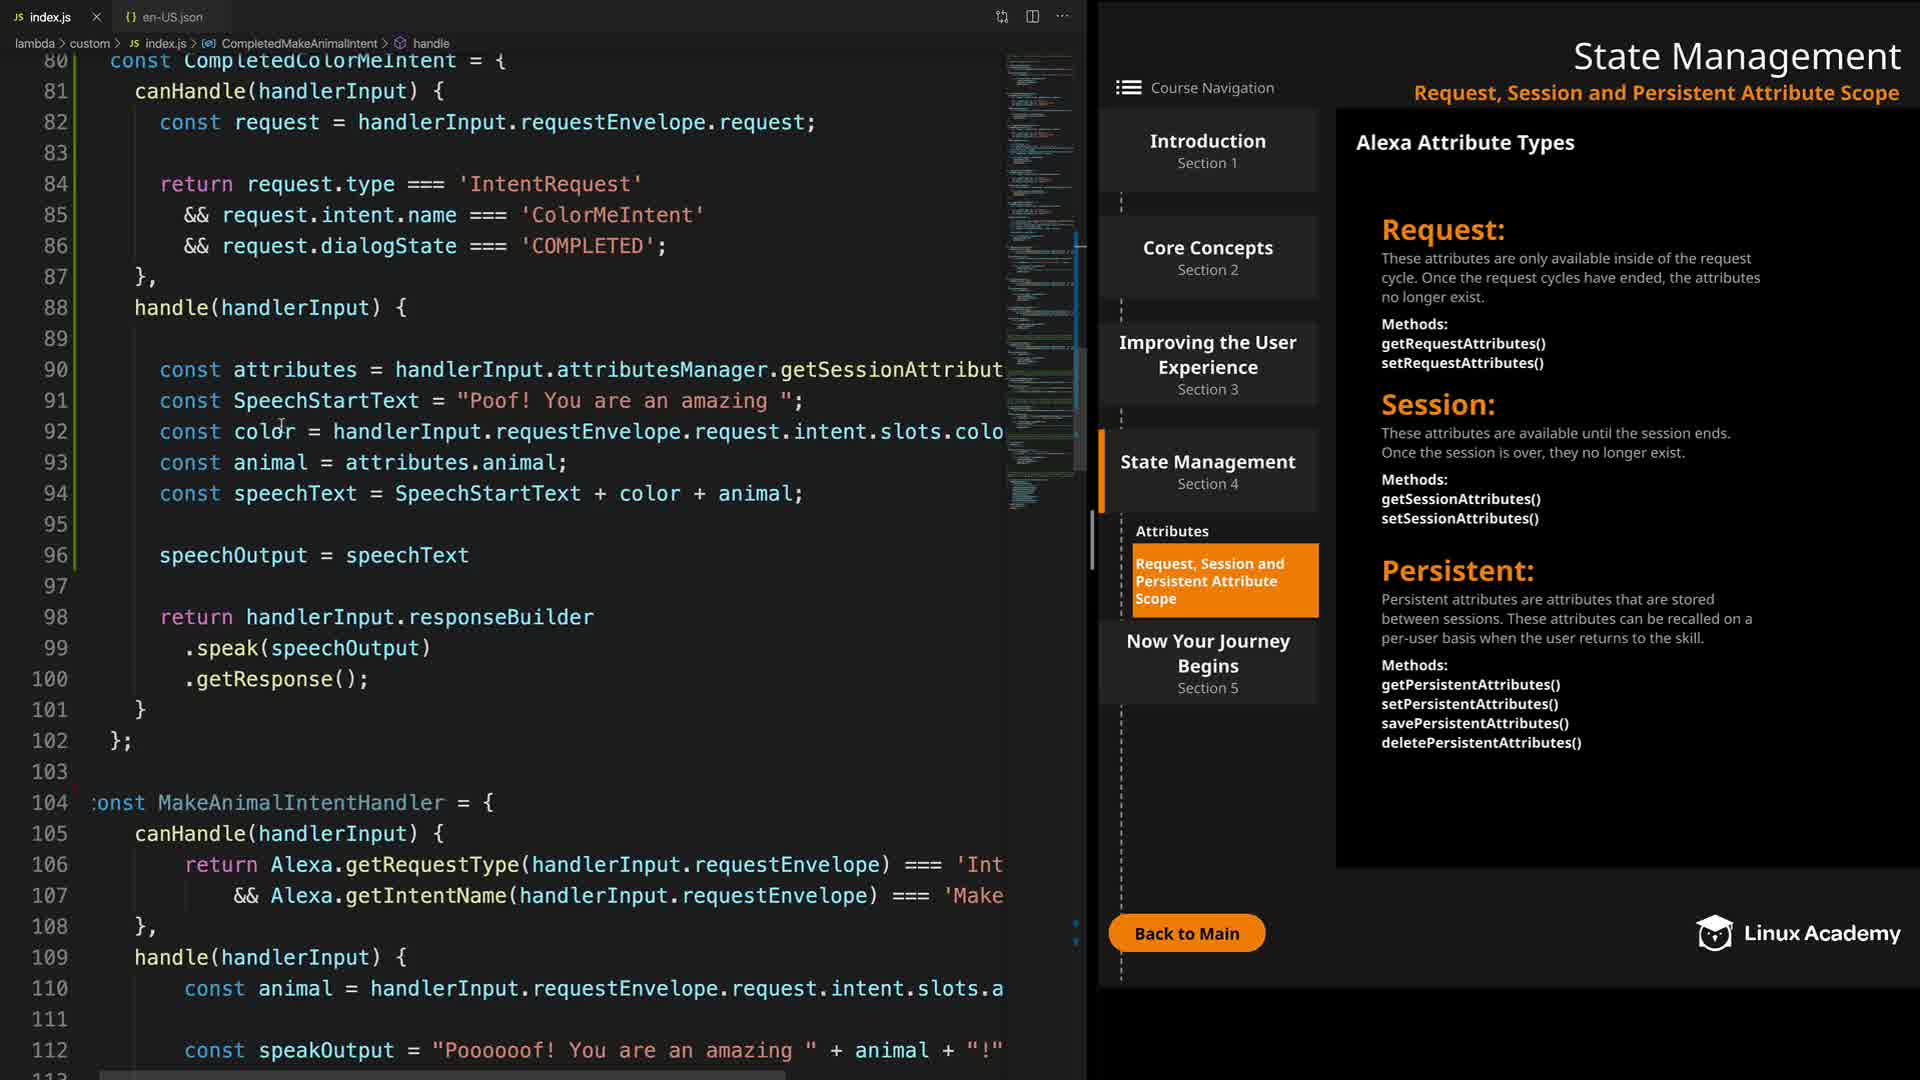Screen dimensions: 1920x1080
Task: Expand the custom breadcrumb folder
Action: point(89,43)
